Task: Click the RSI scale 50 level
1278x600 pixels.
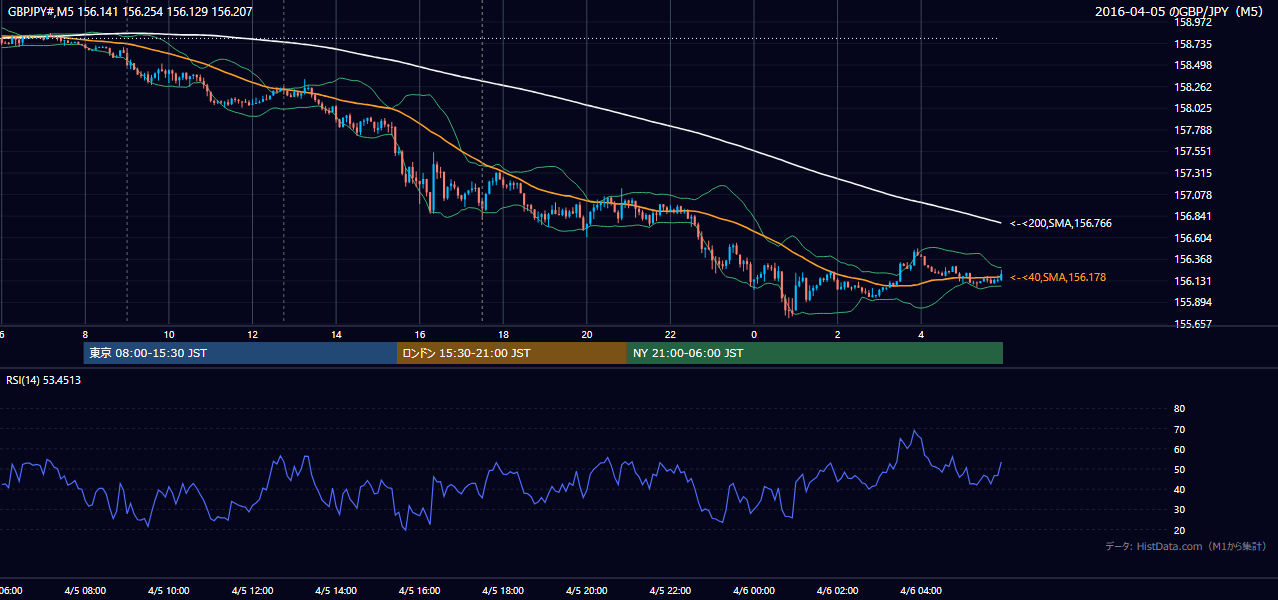Action: (1179, 469)
